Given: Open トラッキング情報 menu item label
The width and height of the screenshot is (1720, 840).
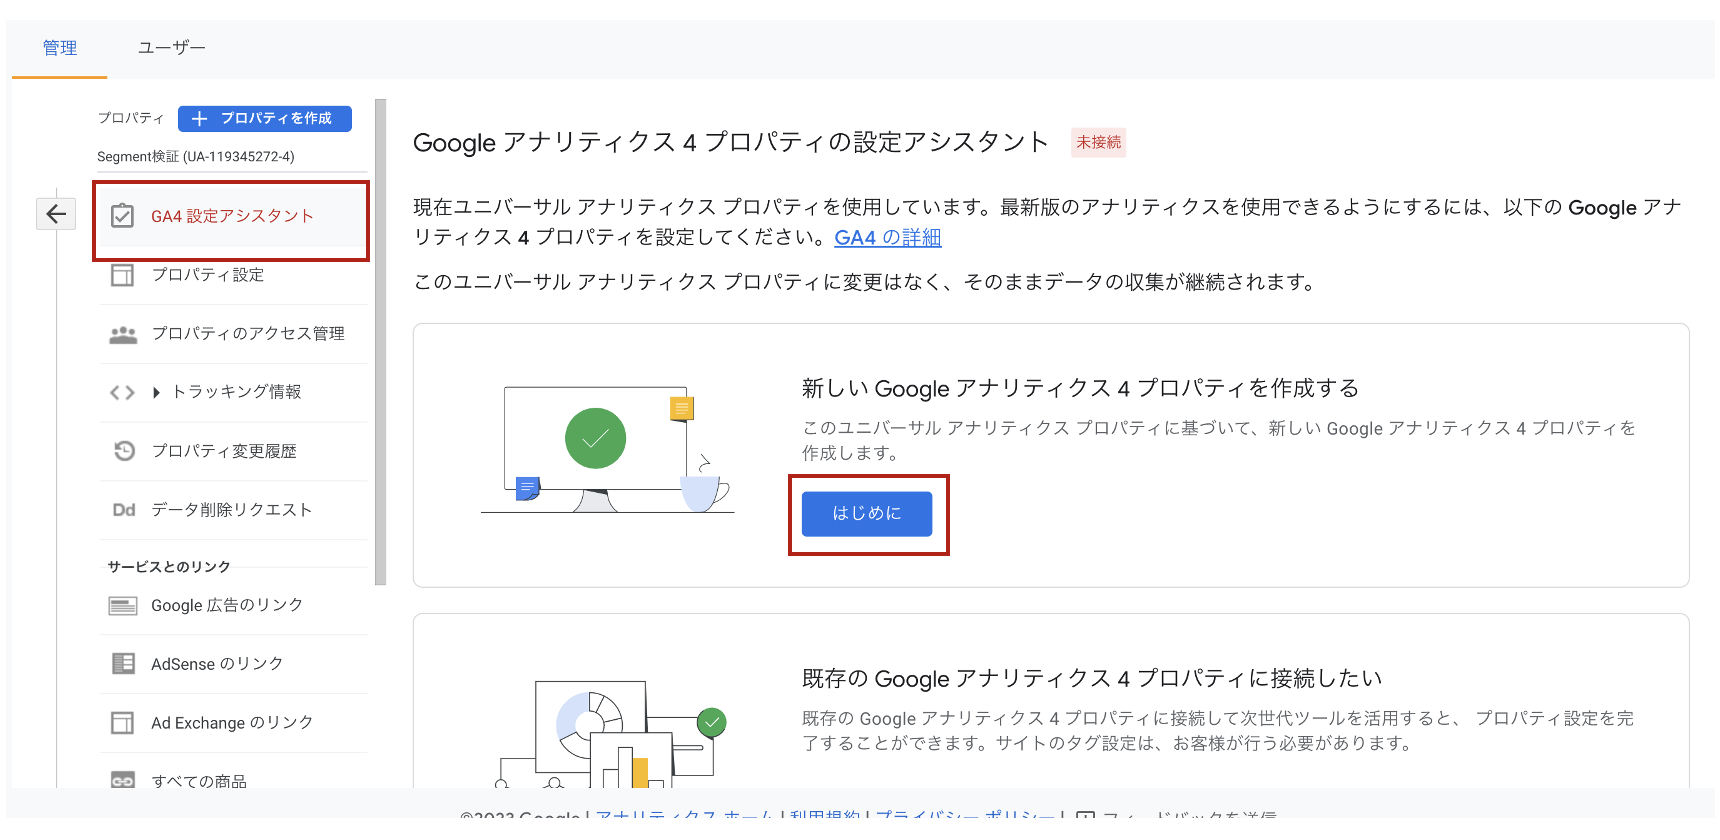Looking at the screenshot, I should click(x=237, y=392).
